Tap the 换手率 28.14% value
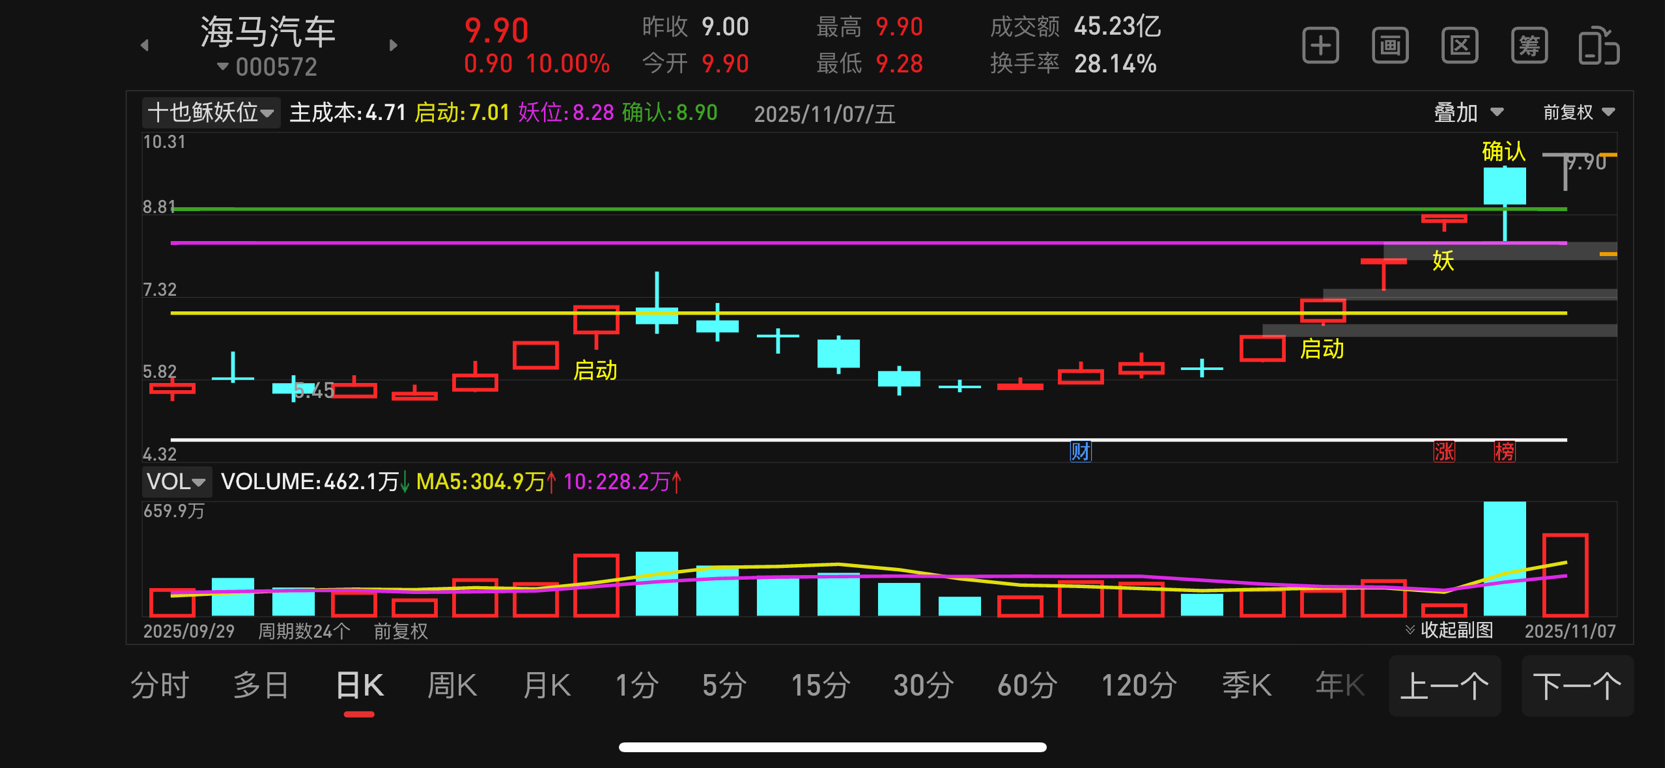1665x769 pixels. [1115, 64]
